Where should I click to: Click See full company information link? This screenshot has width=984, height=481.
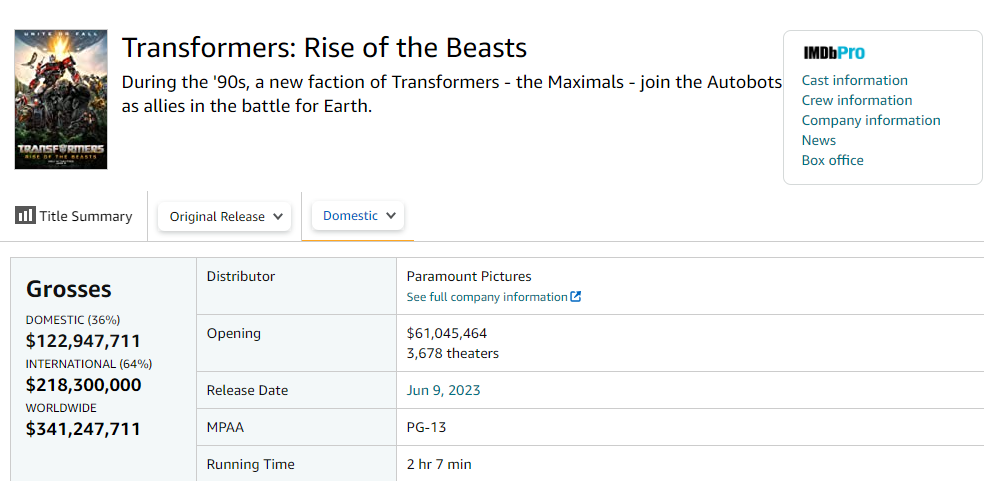487,297
